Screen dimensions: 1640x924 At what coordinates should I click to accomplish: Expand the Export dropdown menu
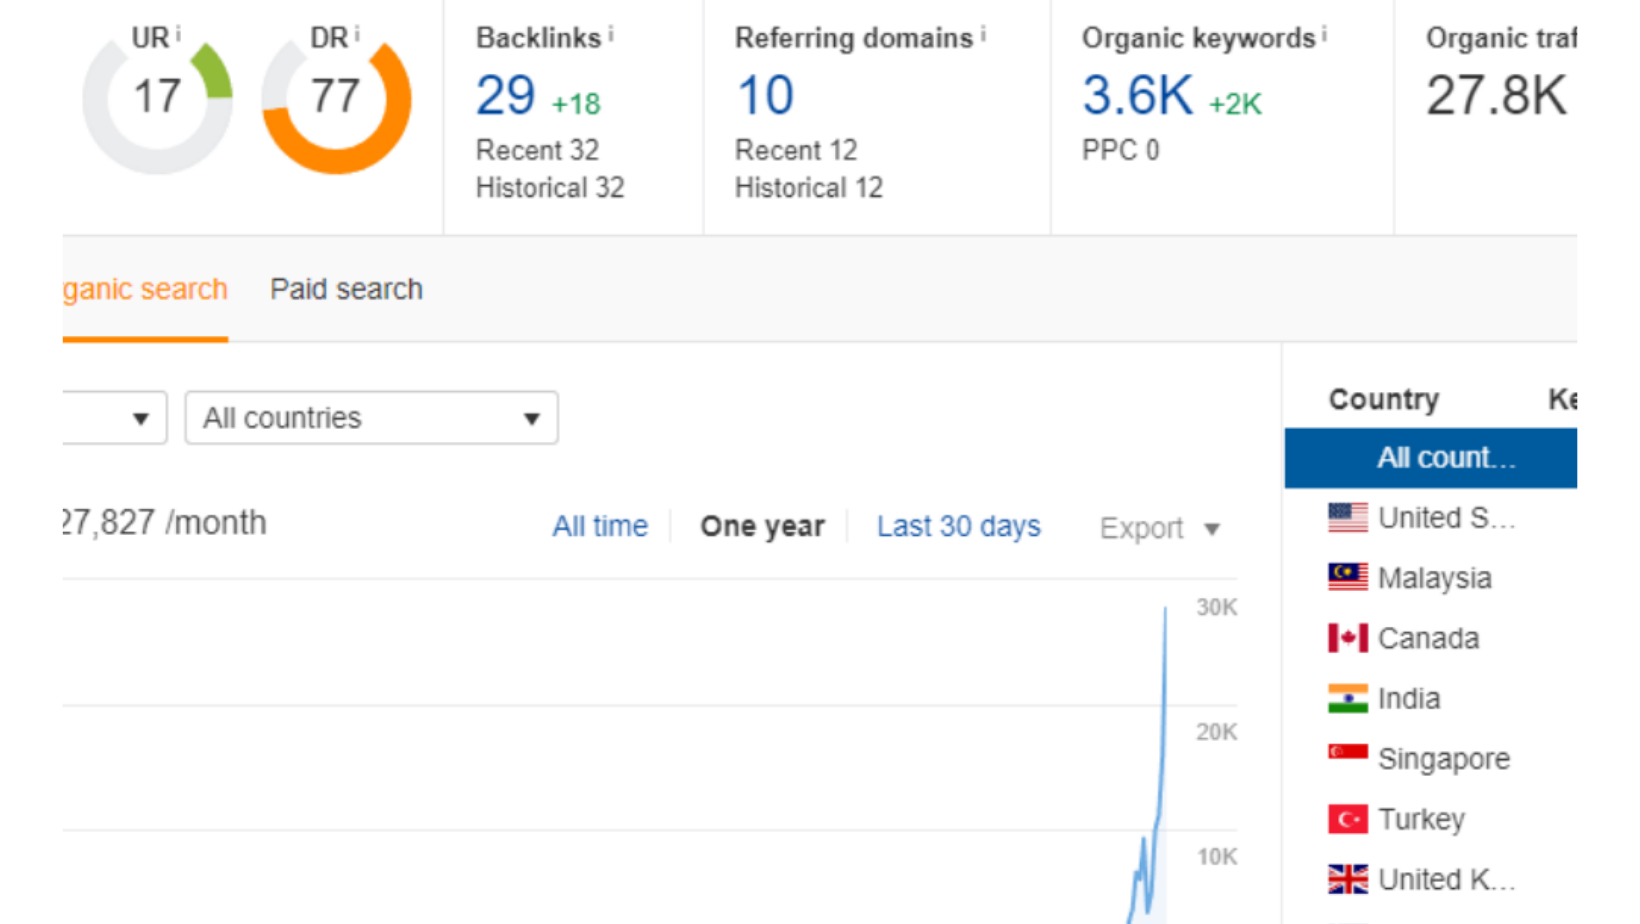[x=1160, y=528]
